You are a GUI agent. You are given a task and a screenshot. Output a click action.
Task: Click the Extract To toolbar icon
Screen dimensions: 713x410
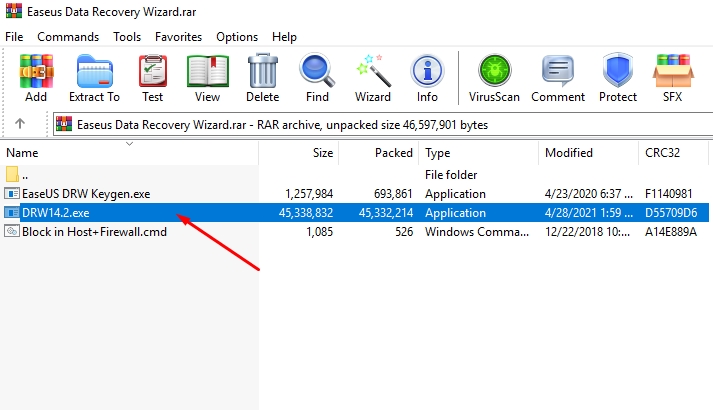95,71
